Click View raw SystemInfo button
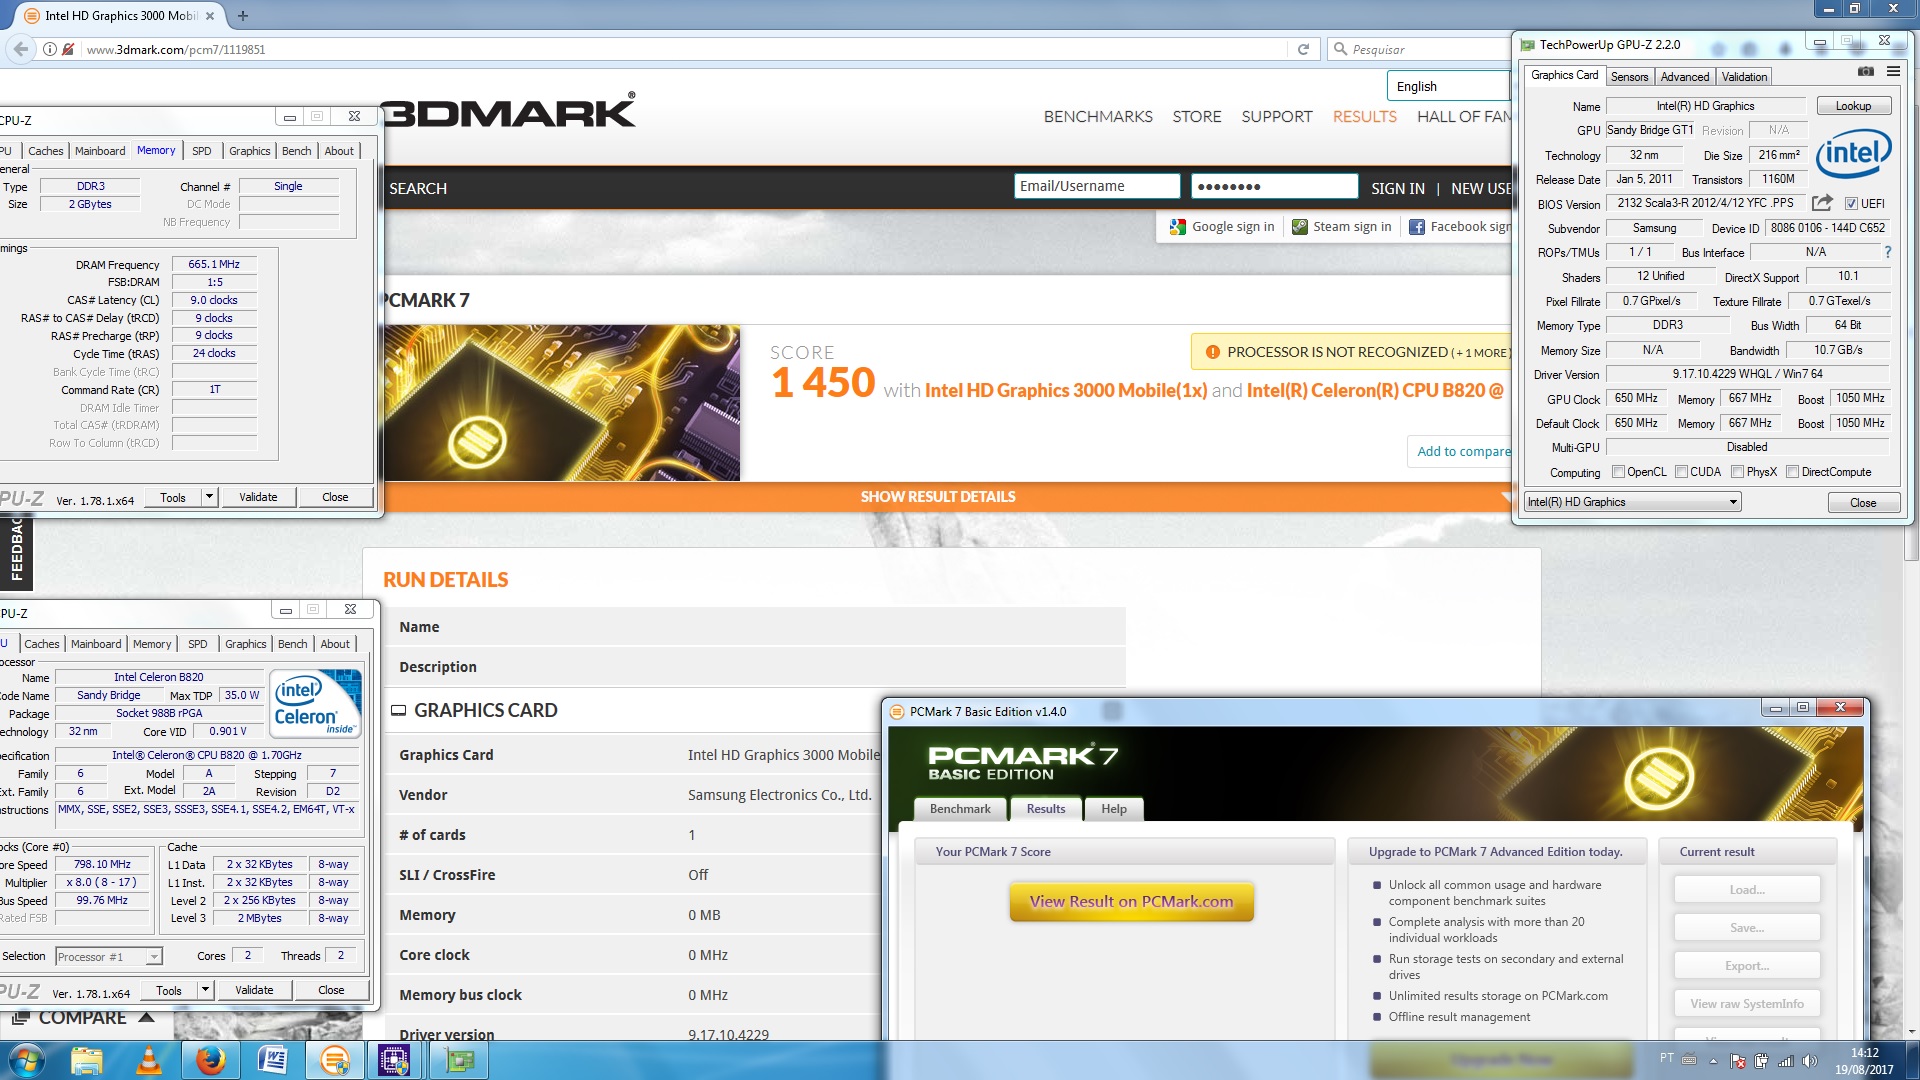The image size is (1920, 1080). (x=1747, y=1003)
